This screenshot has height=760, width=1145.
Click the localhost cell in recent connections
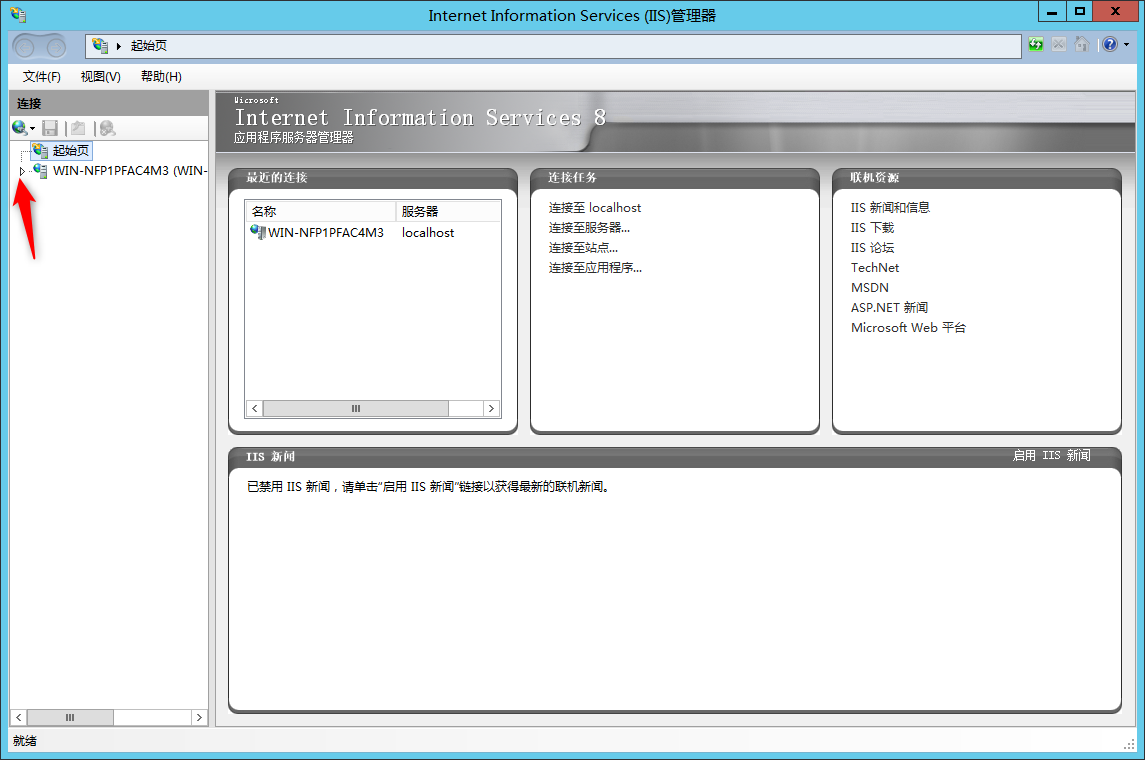pyautogui.click(x=428, y=233)
